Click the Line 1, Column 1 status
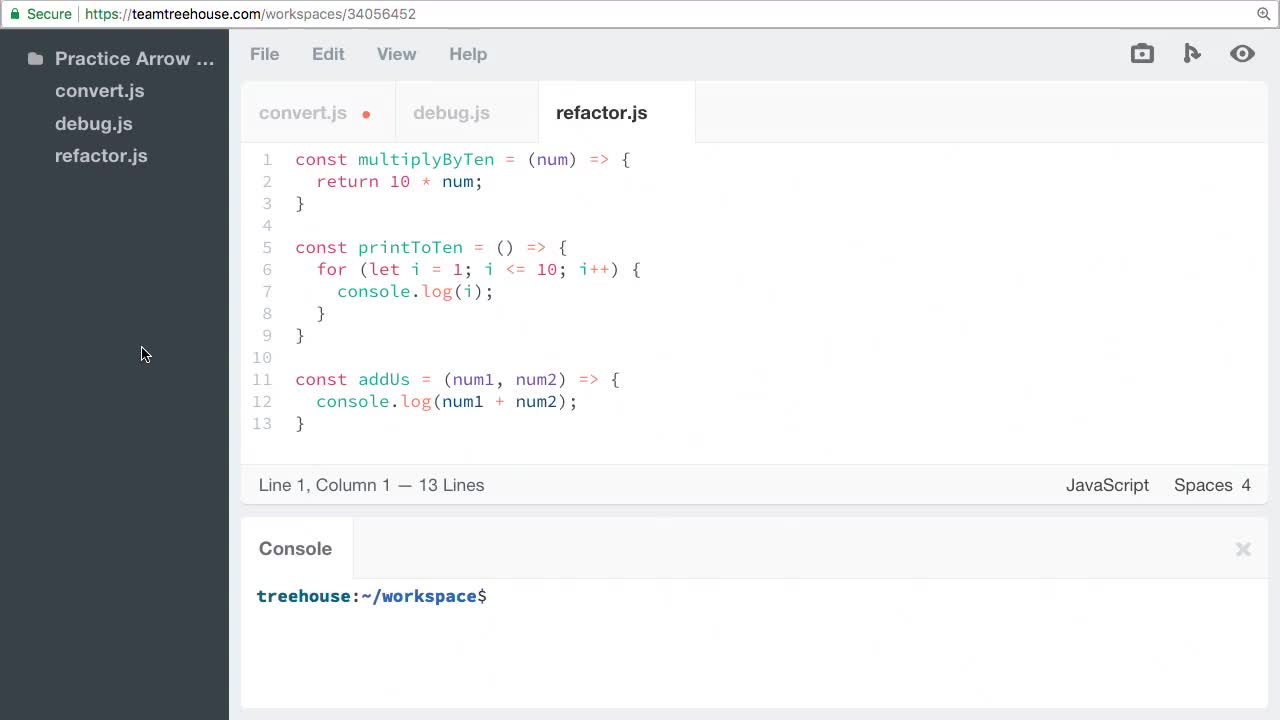This screenshot has width=1280, height=720. pos(325,485)
